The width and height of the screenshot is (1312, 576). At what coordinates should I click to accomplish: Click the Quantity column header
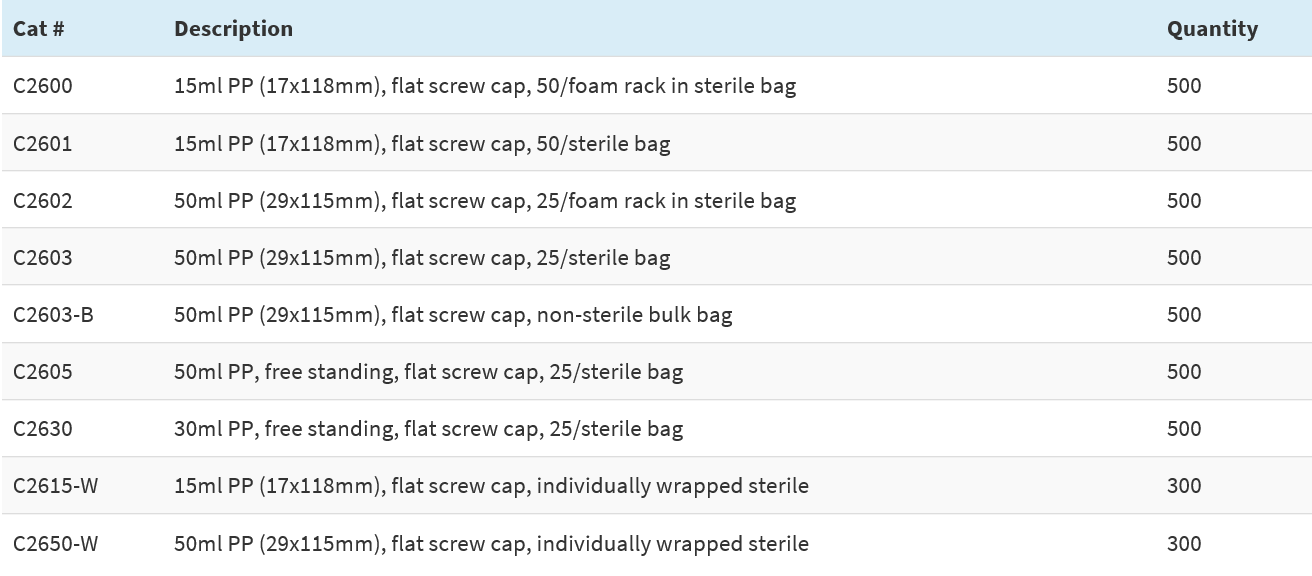[1212, 29]
